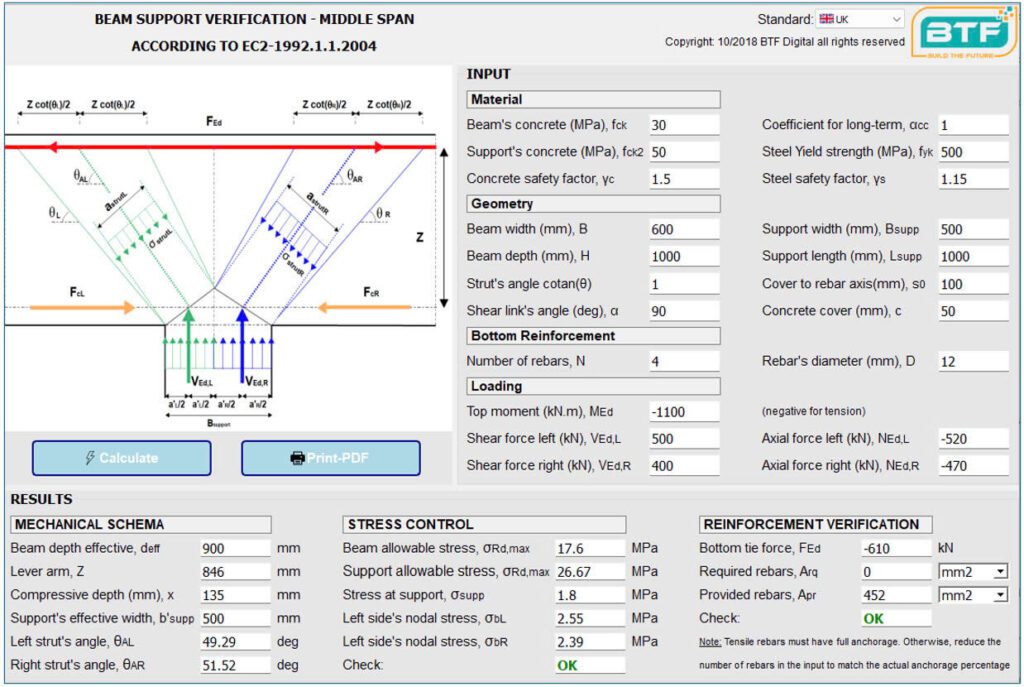Click the BTF Build The Future logo
Image resolution: width=1024 pixels, height=687 pixels.
click(x=964, y=33)
